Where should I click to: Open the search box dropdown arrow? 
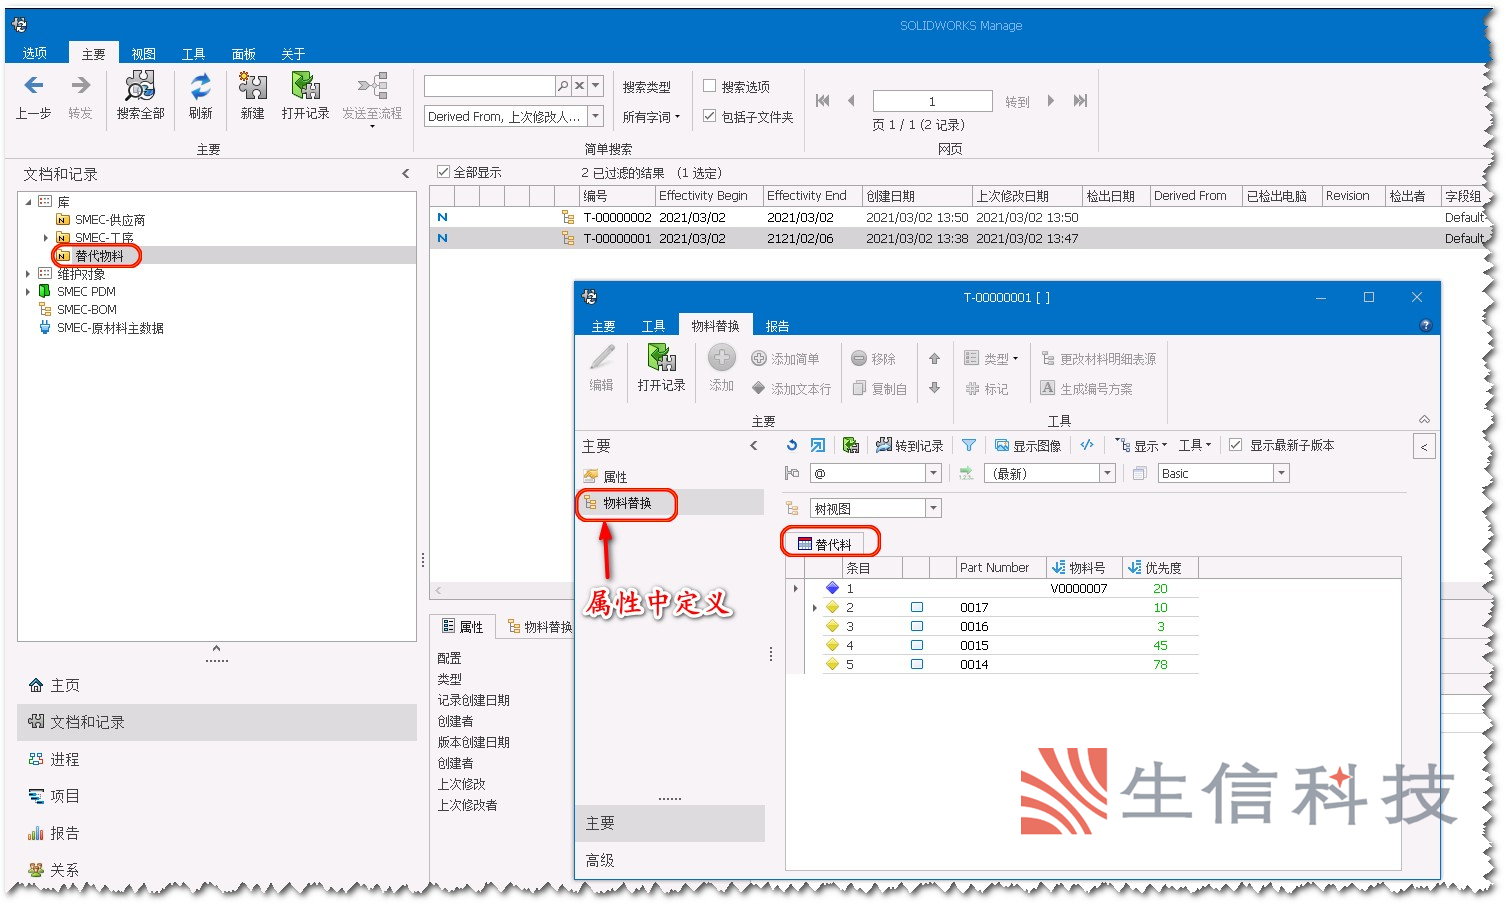click(596, 86)
